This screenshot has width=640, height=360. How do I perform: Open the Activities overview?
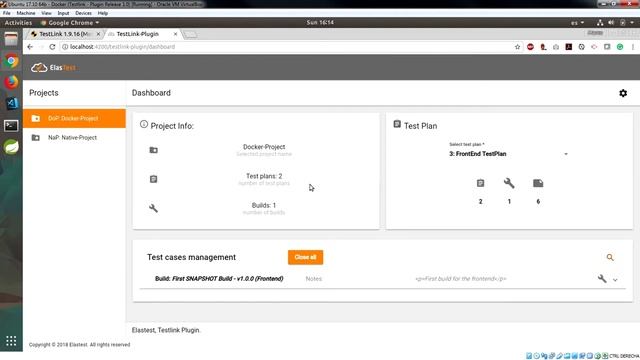coord(18,22)
